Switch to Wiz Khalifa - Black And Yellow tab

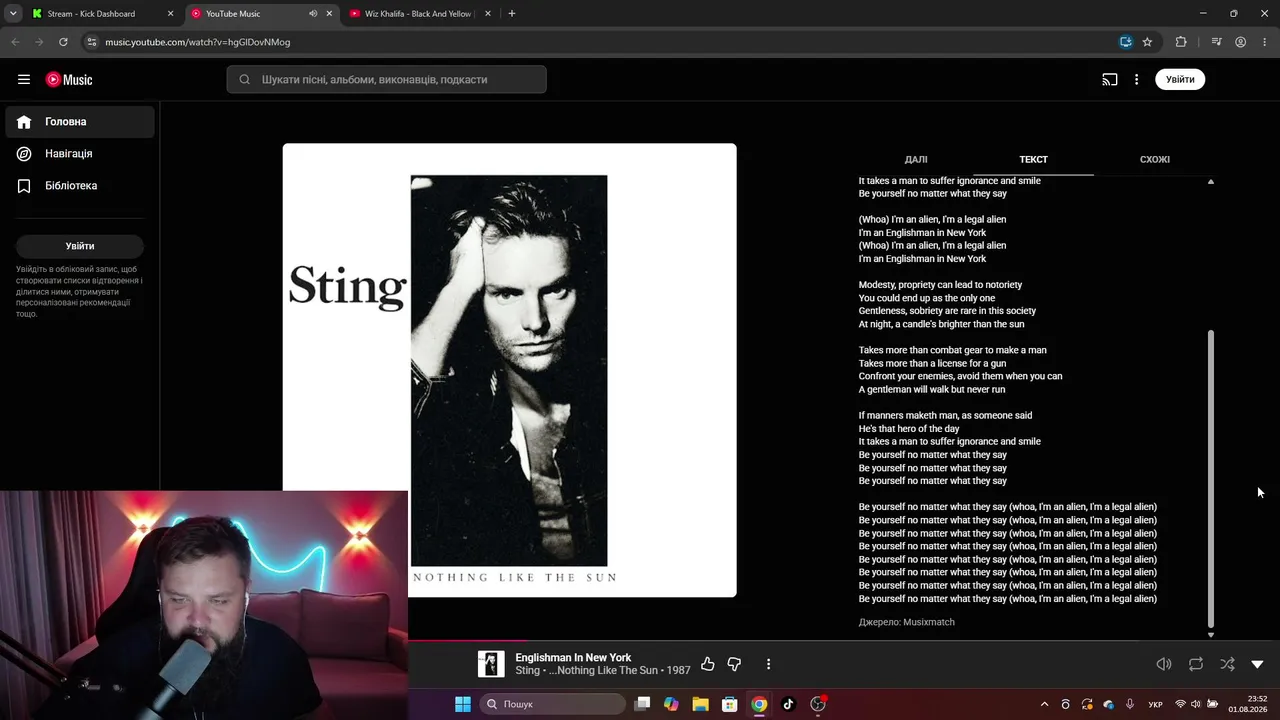coord(418,14)
